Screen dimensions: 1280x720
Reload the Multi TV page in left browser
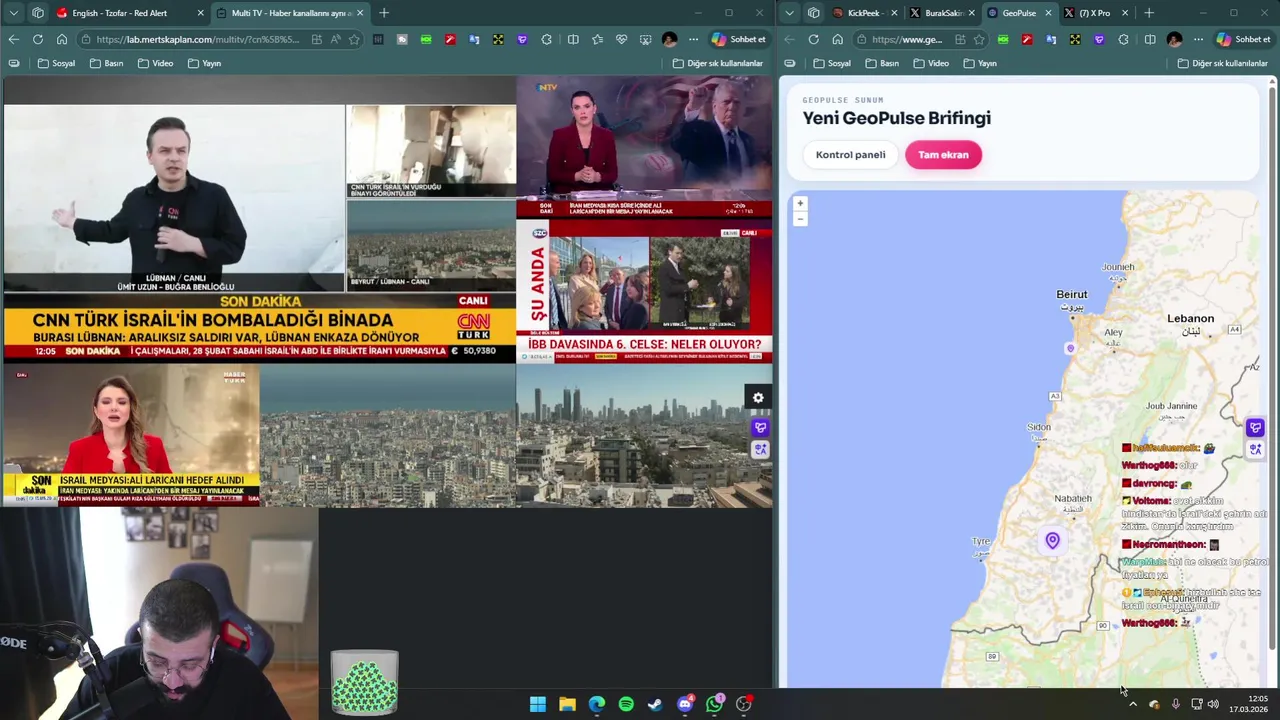(37, 39)
